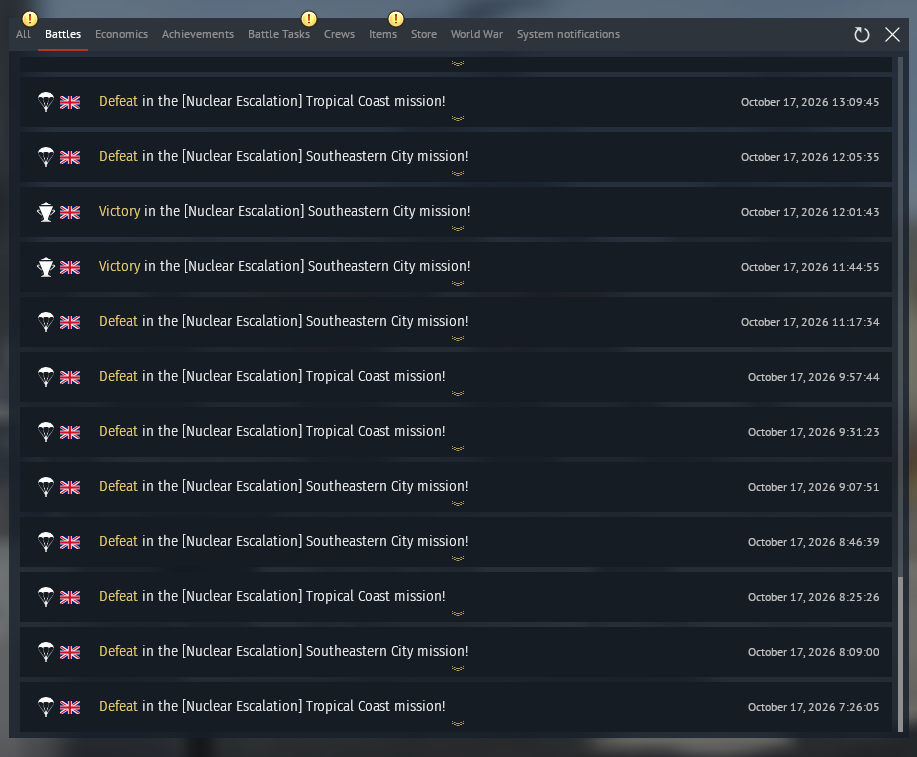Viewport: 917px width, 757px height.
Task: Close the messages window
Action: (x=892, y=35)
